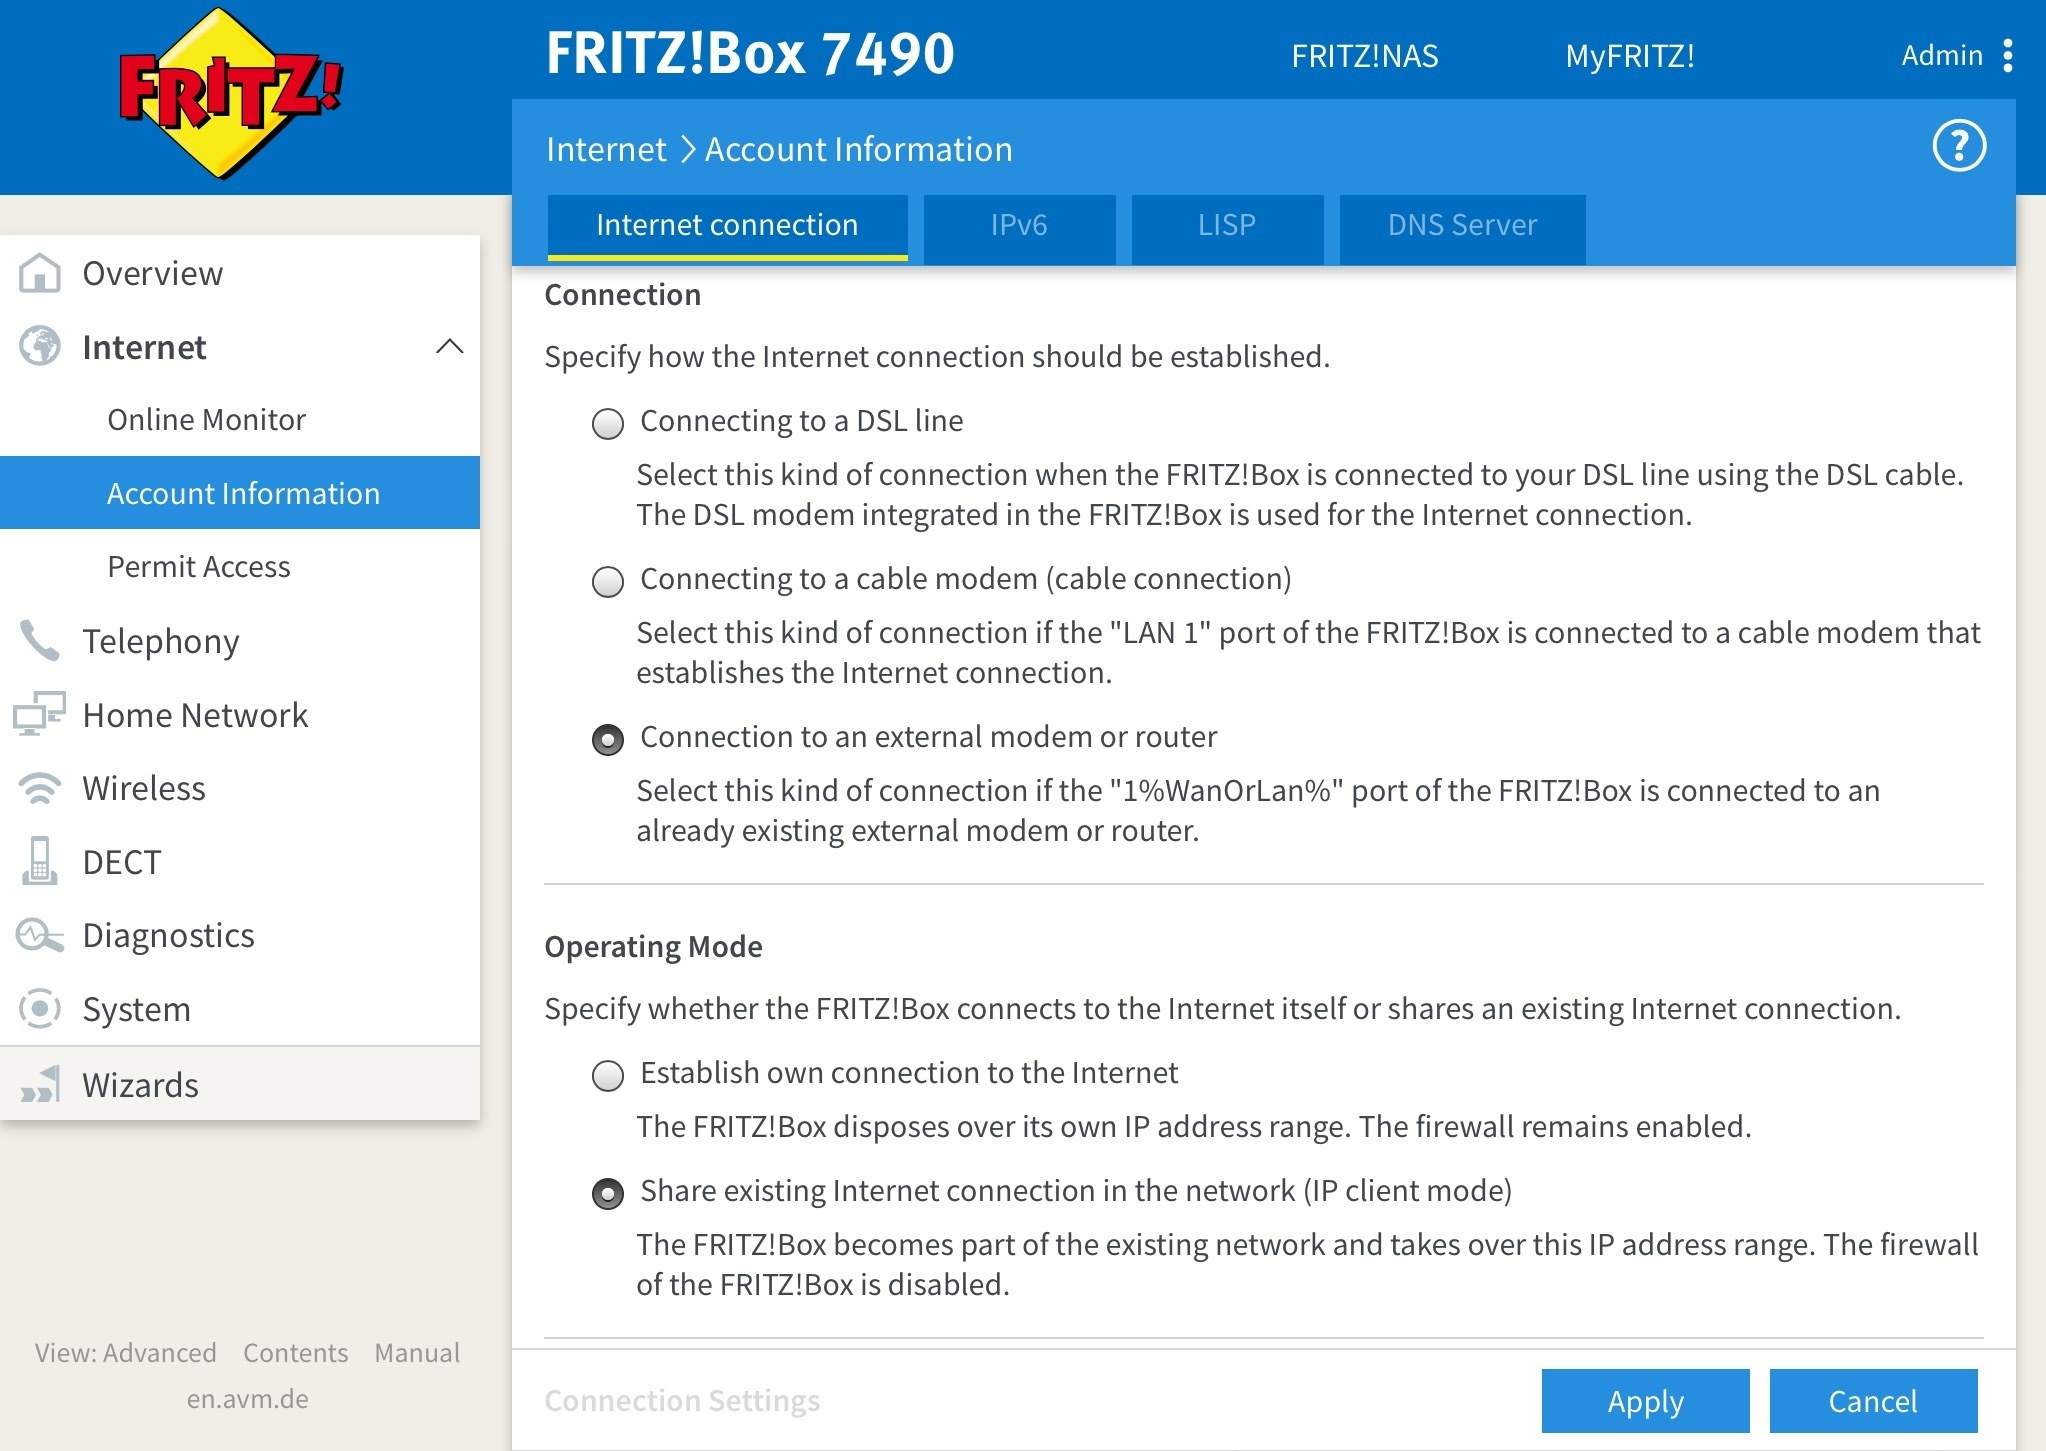Open the en.avm.de link

pos(247,1398)
